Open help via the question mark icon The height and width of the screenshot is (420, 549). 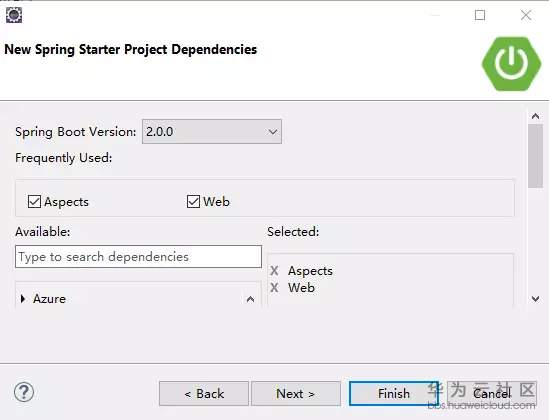pyautogui.click(x=24, y=392)
